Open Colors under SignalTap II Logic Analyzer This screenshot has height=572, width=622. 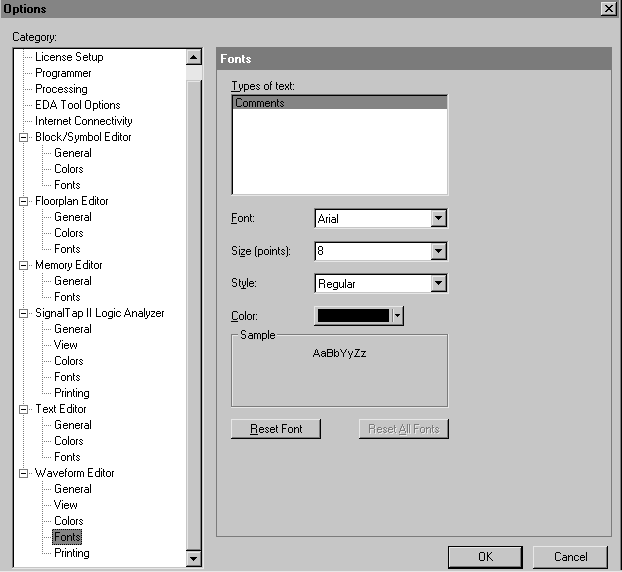point(69,361)
